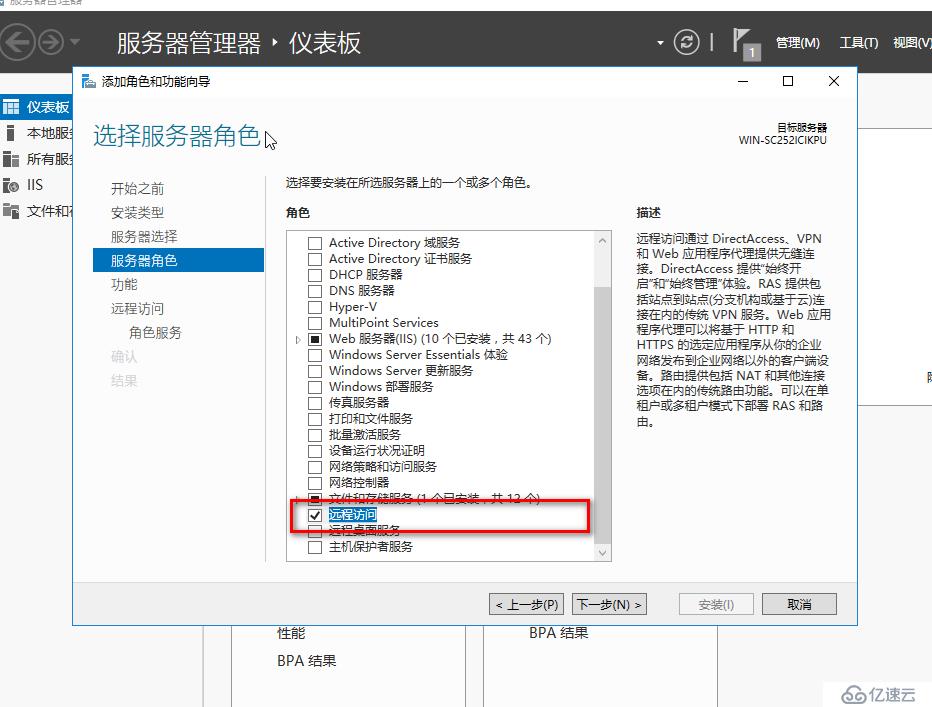The height and width of the screenshot is (707, 932).
Task: Enable the DHCP 服务器 checkbox
Action: tap(315, 274)
